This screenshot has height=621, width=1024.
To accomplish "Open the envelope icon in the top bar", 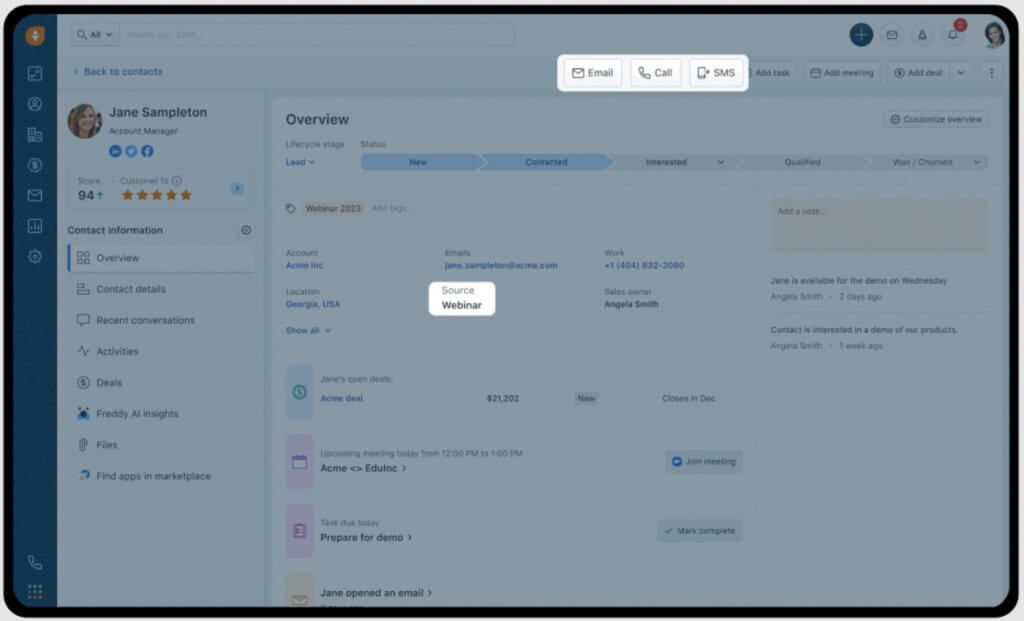I will tap(892, 34).
